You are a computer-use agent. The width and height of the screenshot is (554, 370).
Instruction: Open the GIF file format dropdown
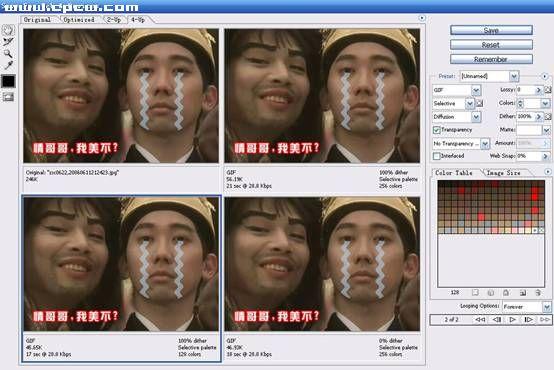(476, 90)
